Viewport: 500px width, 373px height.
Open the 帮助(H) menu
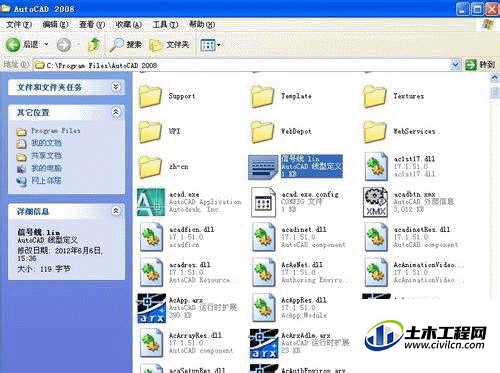(202, 24)
